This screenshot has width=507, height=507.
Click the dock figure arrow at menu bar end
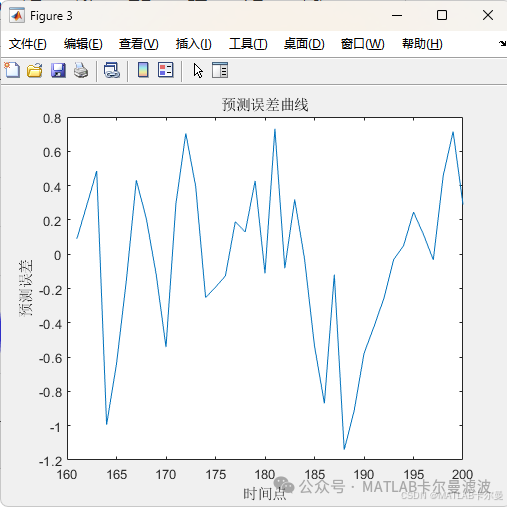tap(502, 44)
